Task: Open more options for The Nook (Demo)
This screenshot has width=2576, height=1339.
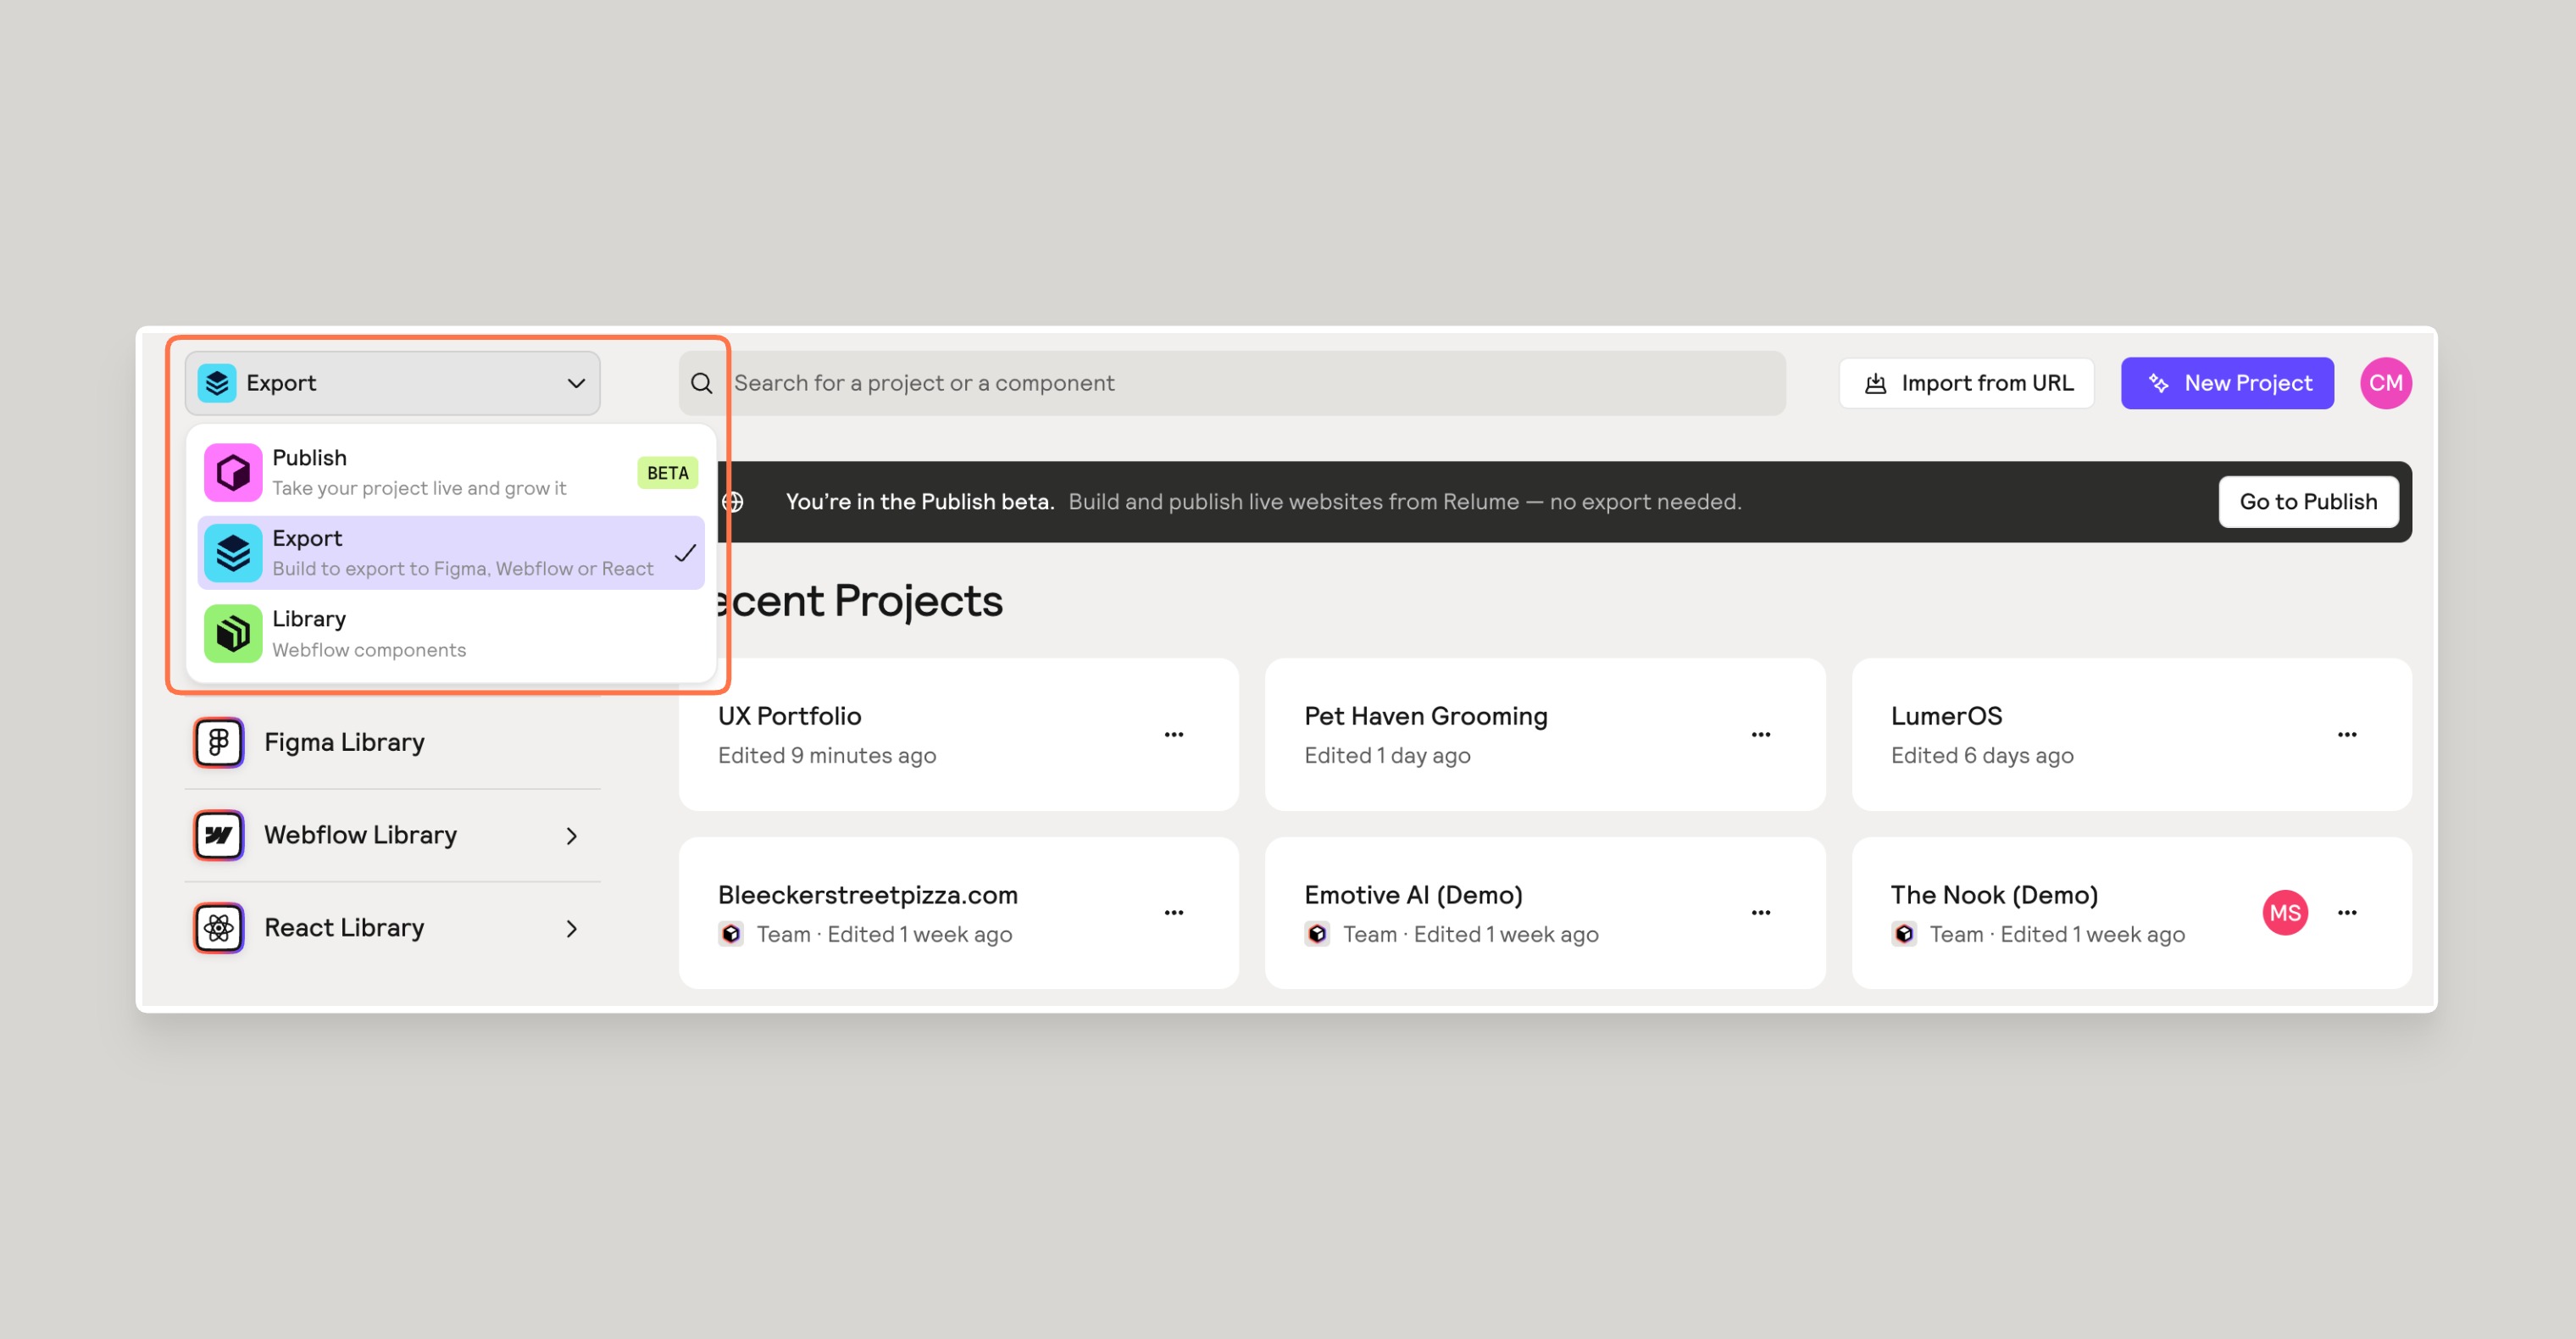Action: (x=2348, y=913)
